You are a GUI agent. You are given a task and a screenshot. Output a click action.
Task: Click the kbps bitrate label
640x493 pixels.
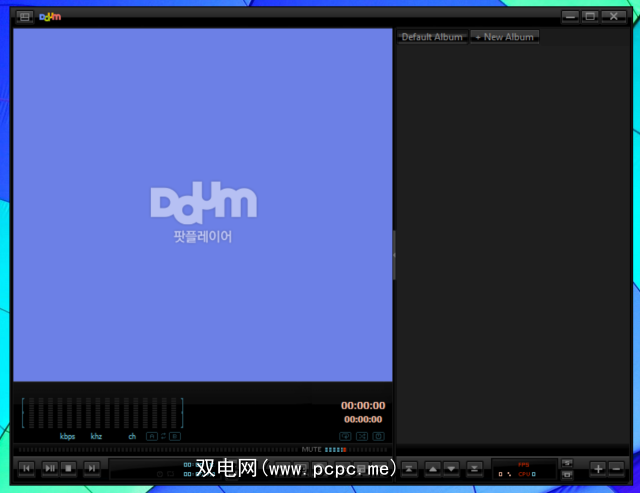coord(67,436)
